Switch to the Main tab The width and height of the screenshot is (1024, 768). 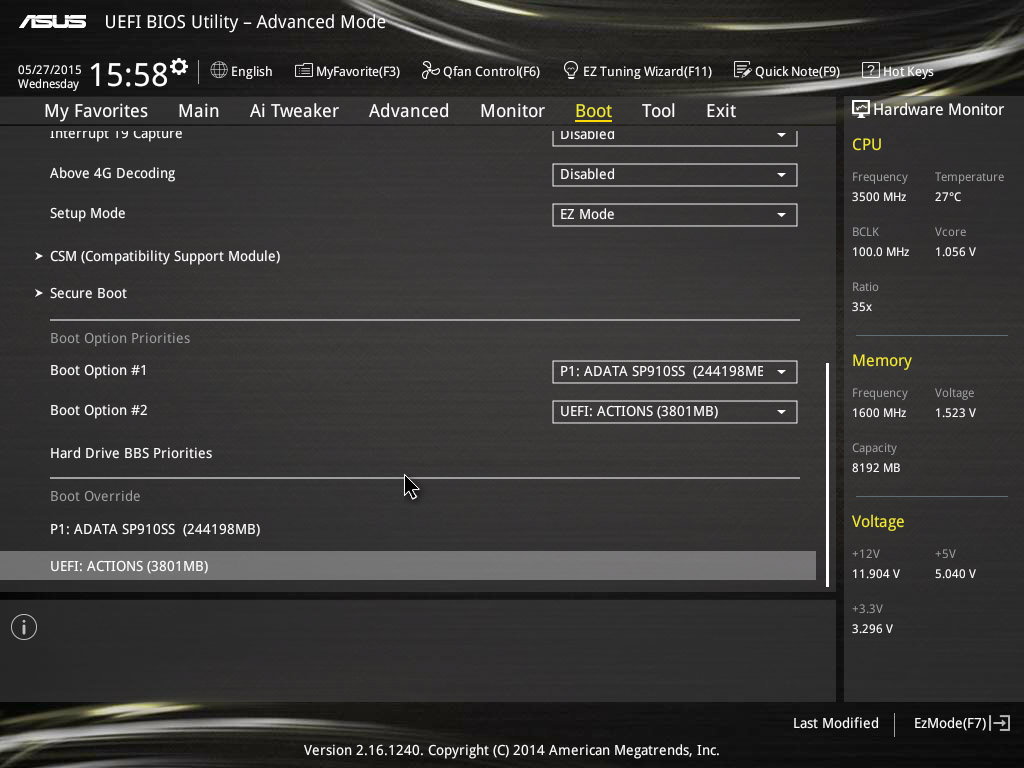point(199,111)
